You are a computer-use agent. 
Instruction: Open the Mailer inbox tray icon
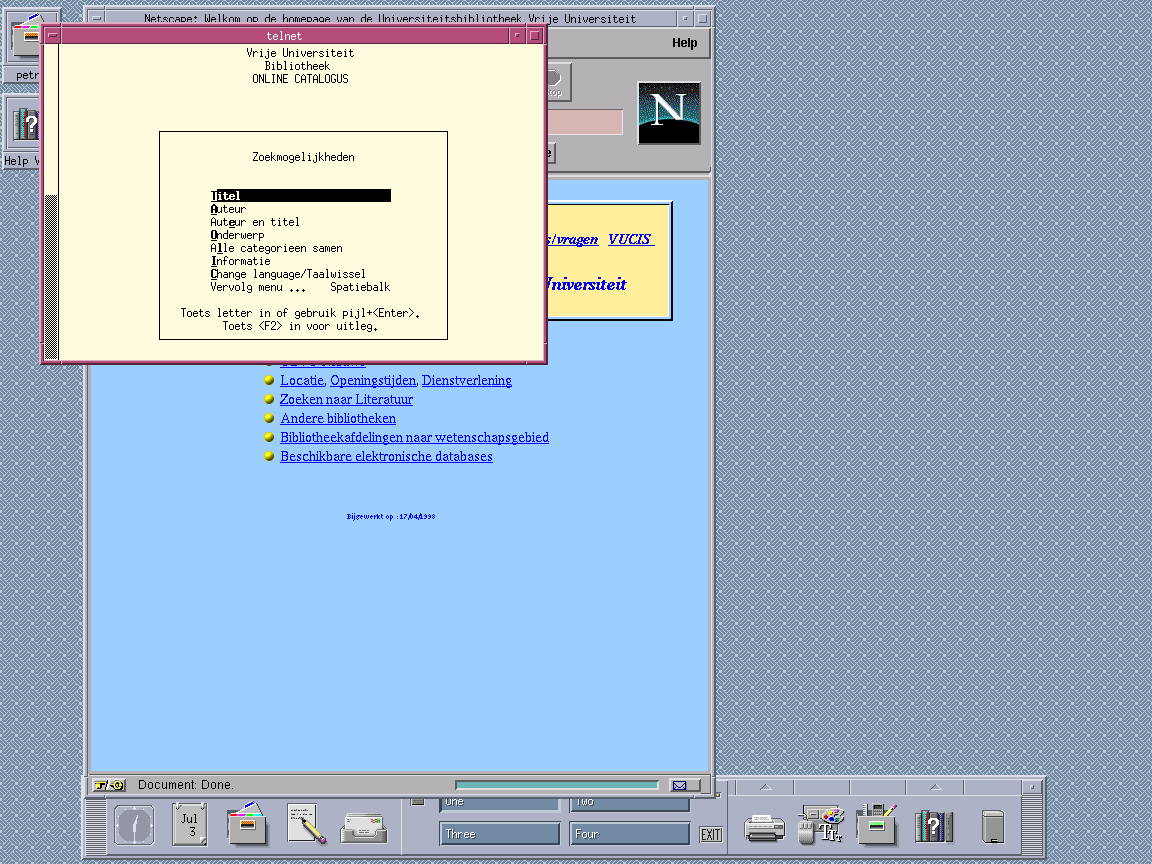pyautogui.click(x=364, y=828)
